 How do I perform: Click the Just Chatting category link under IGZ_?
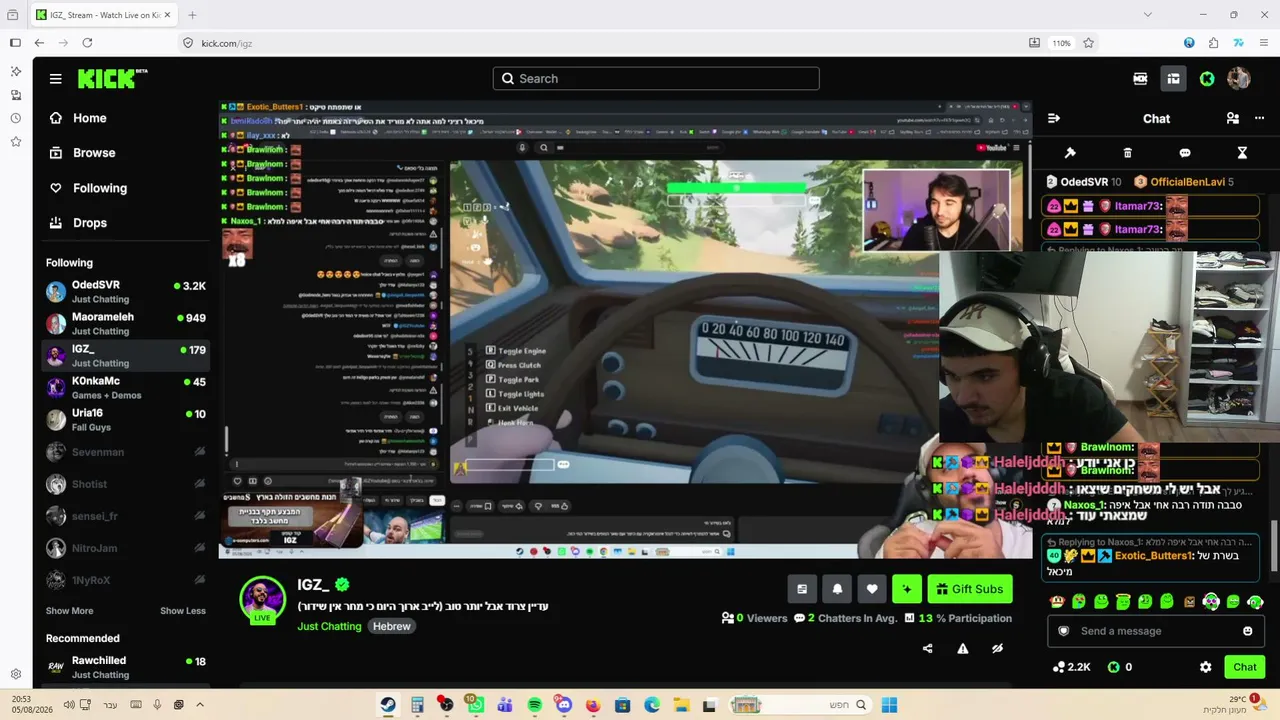pyautogui.click(x=329, y=626)
